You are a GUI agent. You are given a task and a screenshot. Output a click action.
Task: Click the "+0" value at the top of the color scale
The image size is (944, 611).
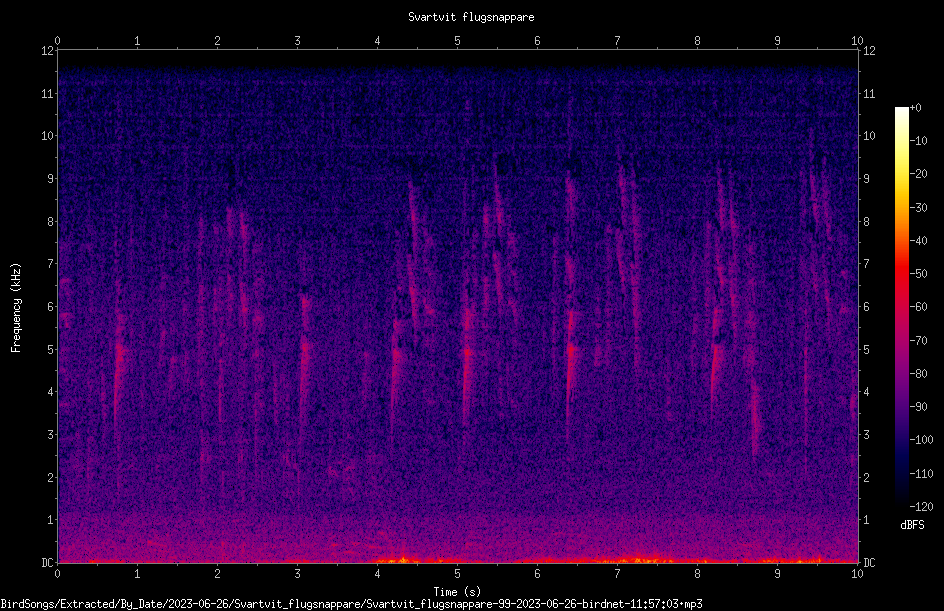[x=916, y=108]
